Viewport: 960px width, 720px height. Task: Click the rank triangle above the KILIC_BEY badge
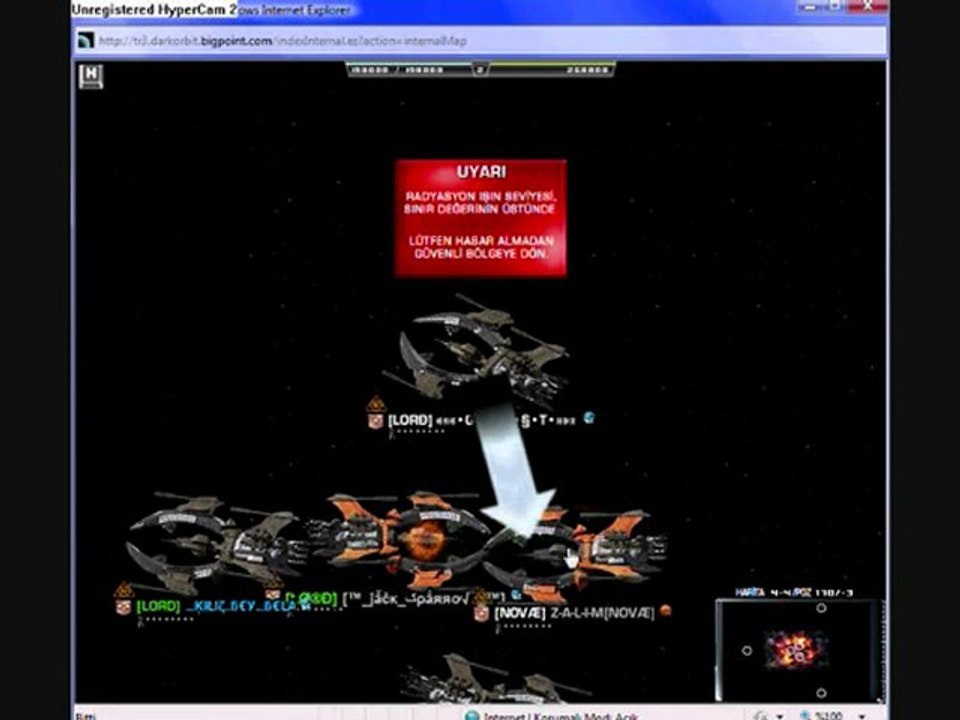(124, 590)
